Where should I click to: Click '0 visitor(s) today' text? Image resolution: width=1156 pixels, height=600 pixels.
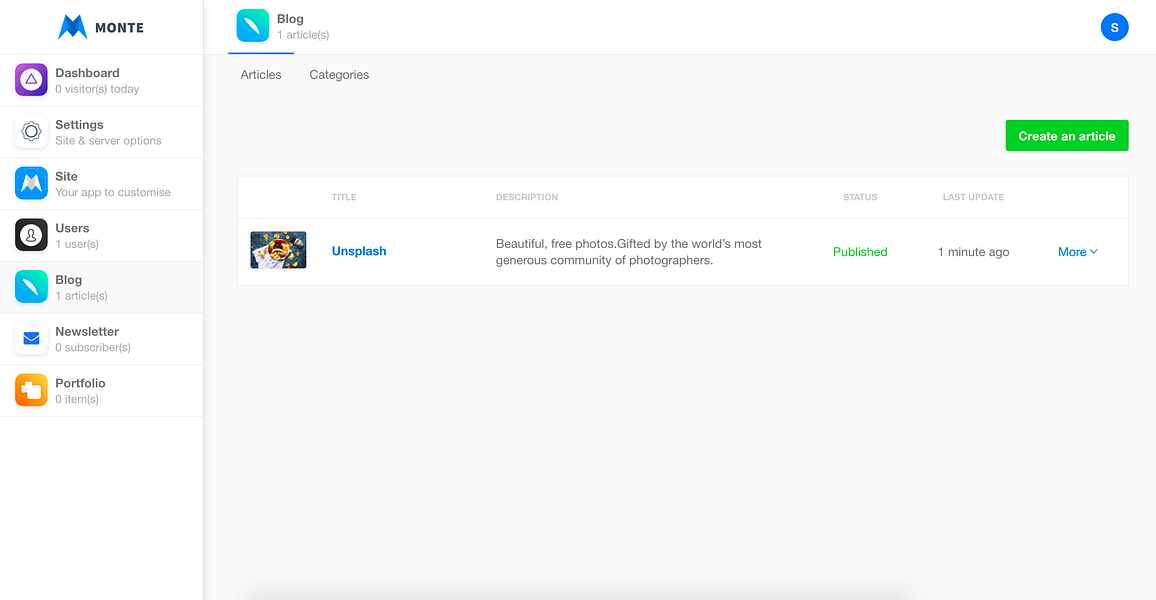click(x=97, y=89)
